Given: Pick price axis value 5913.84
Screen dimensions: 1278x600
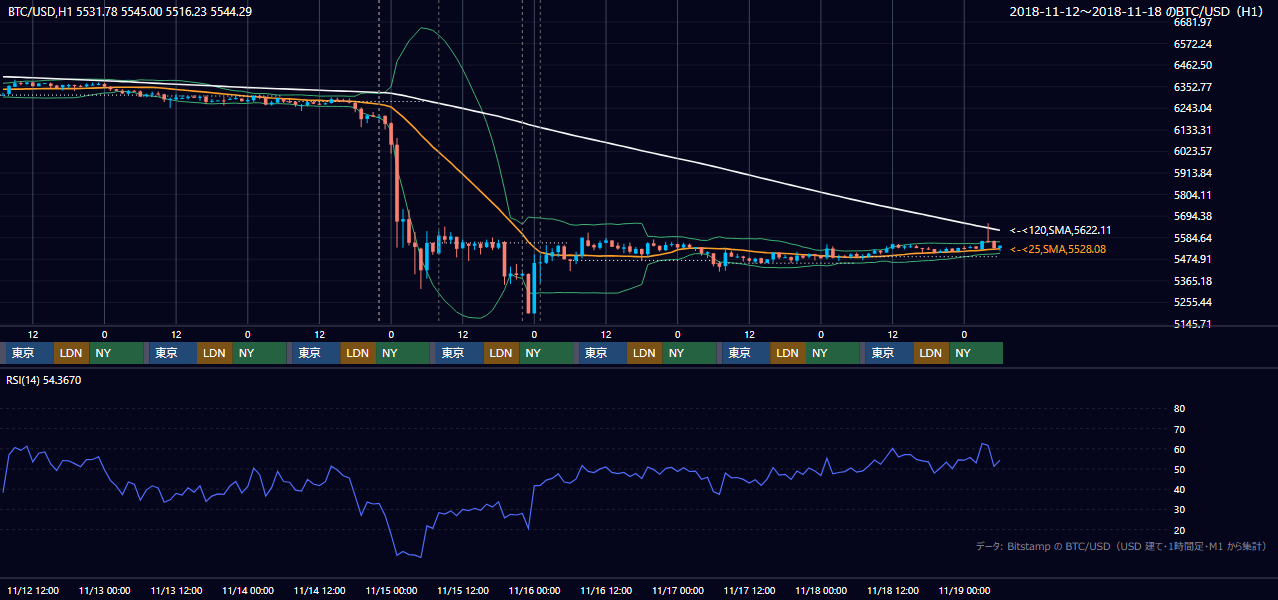Looking at the screenshot, I should (1193, 173).
